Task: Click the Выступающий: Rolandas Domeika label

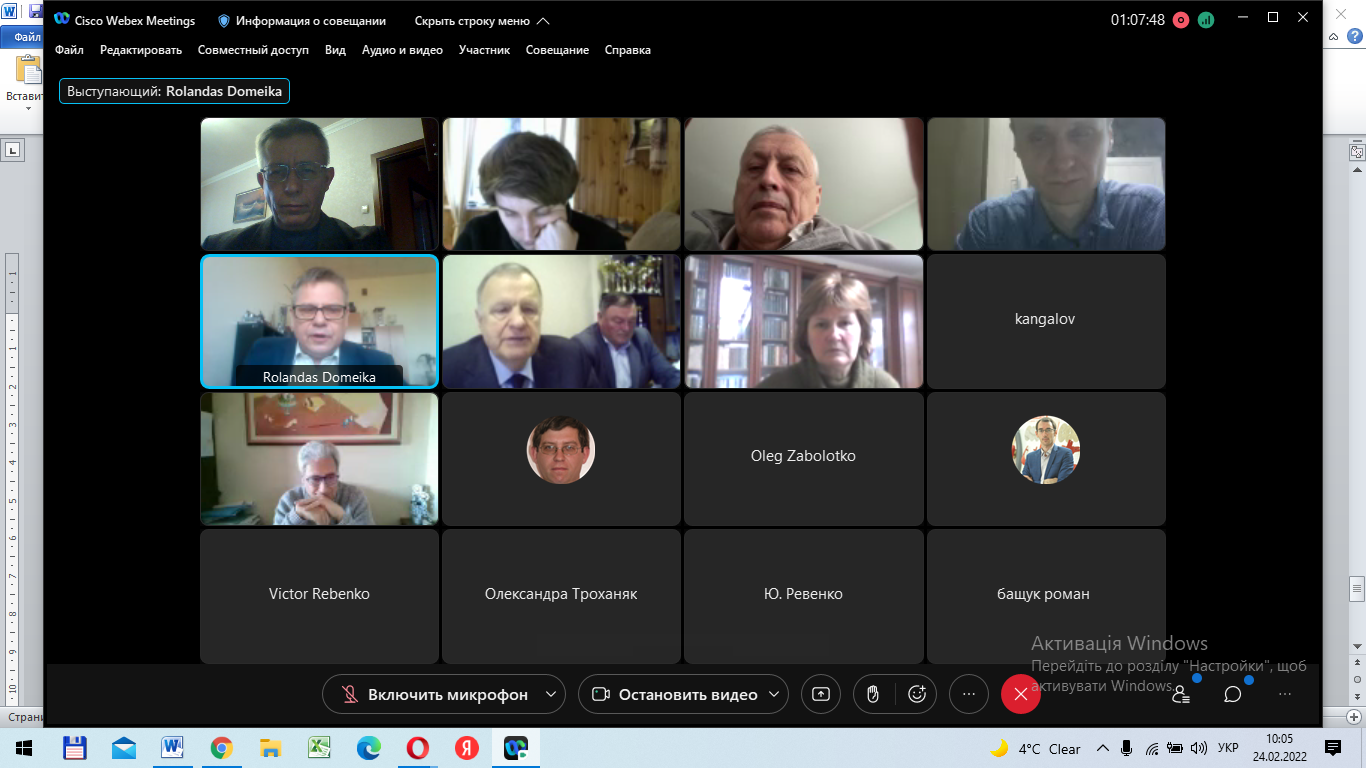Action: [174, 91]
